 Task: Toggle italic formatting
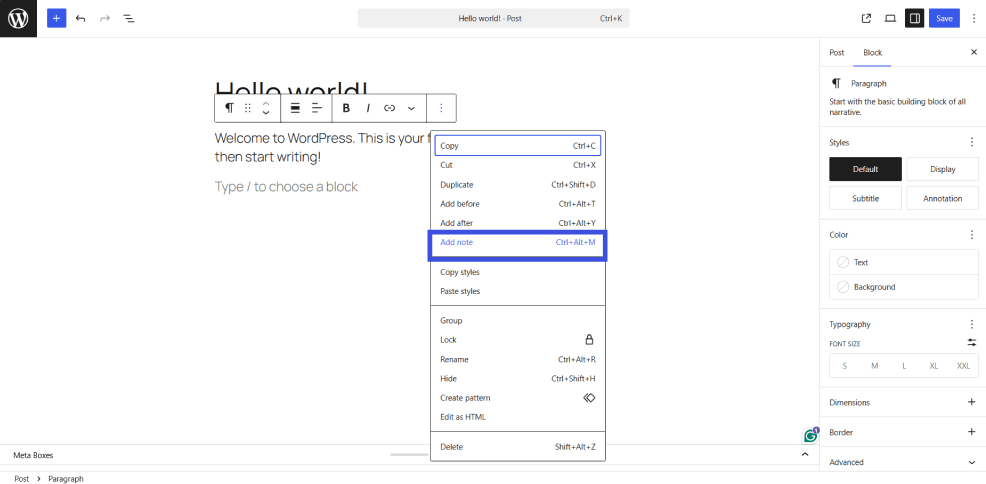click(368, 108)
